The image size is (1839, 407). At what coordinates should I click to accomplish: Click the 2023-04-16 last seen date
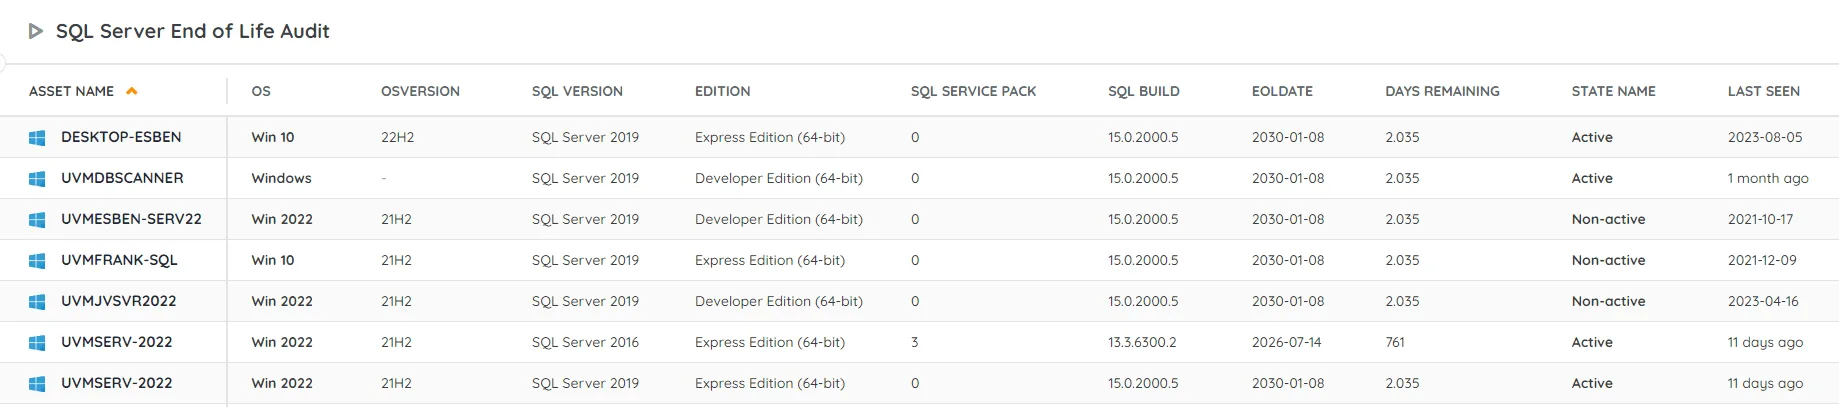click(1763, 301)
